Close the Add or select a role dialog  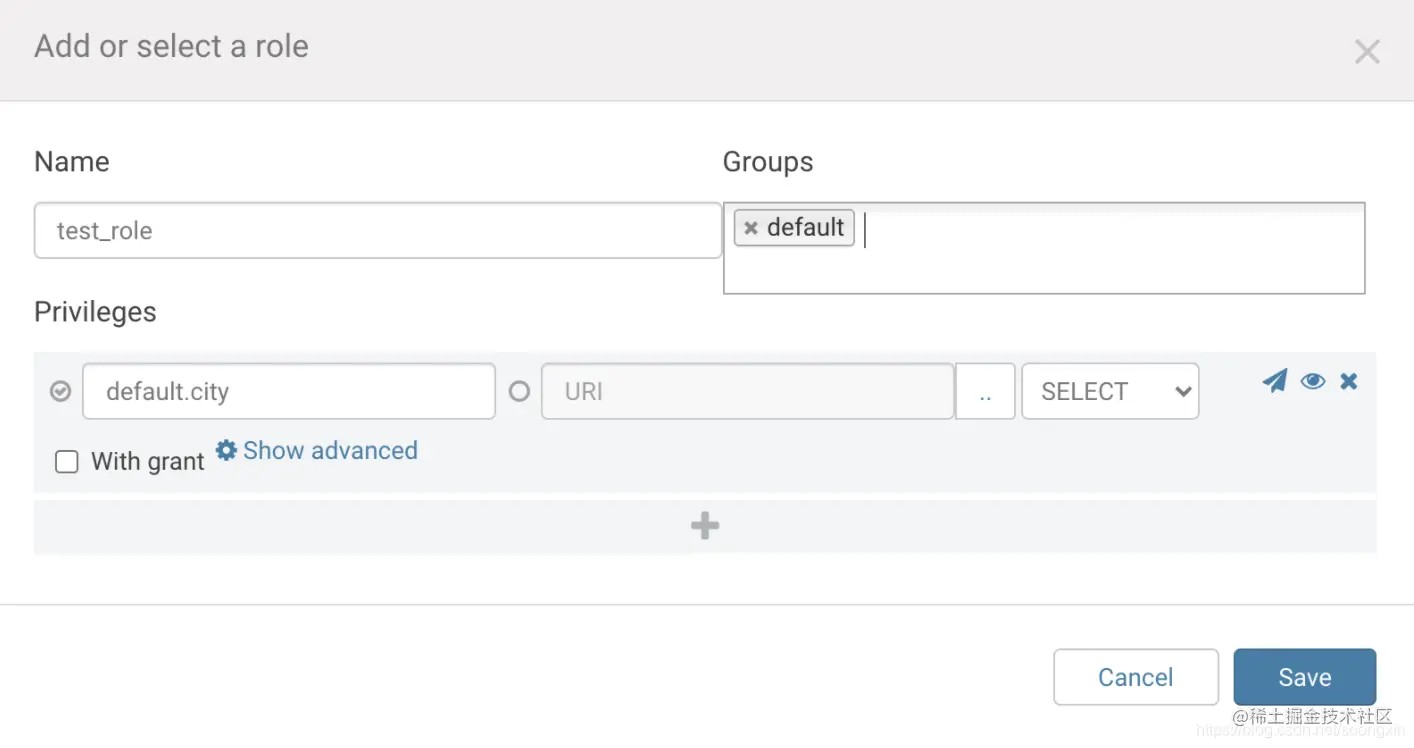click(x=1367, y=52)
